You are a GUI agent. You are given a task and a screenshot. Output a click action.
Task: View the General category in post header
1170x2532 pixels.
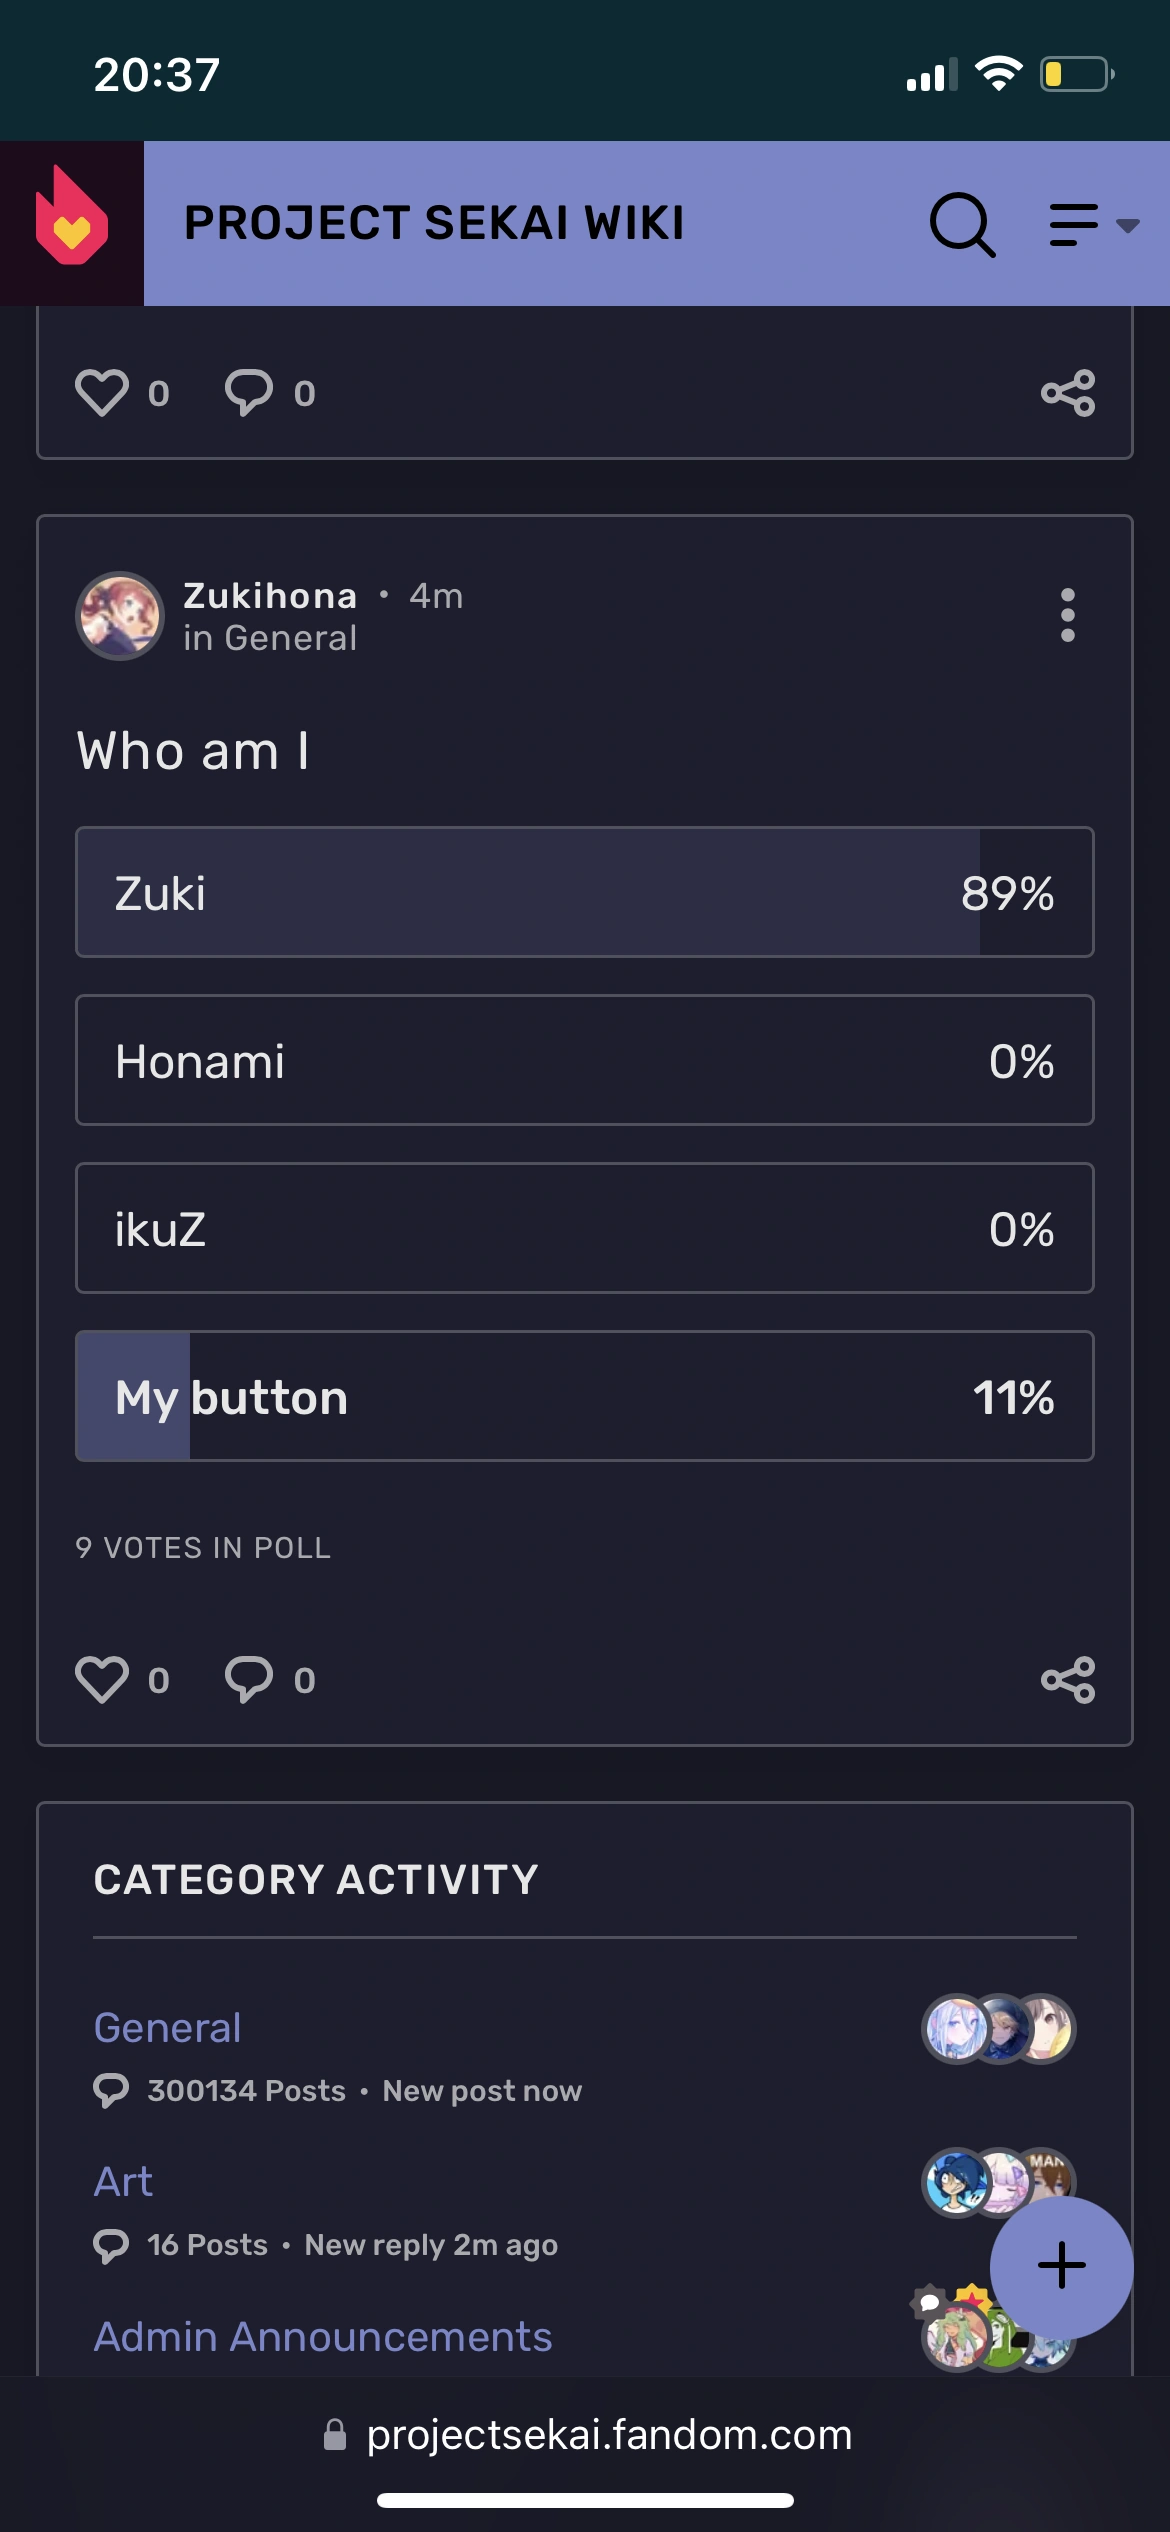pos(271,637)
